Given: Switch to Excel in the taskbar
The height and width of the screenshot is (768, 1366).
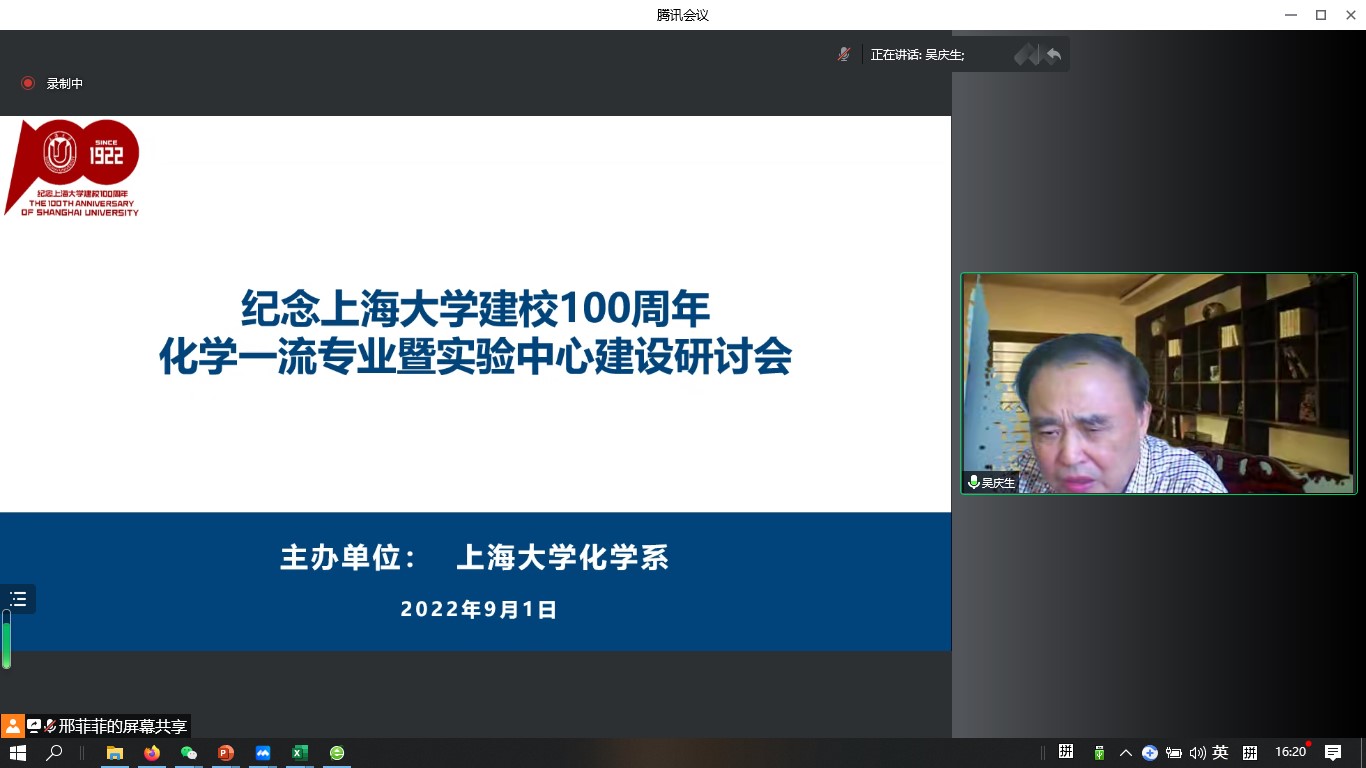Looking at the screenshot, I should tap(300, 753).
